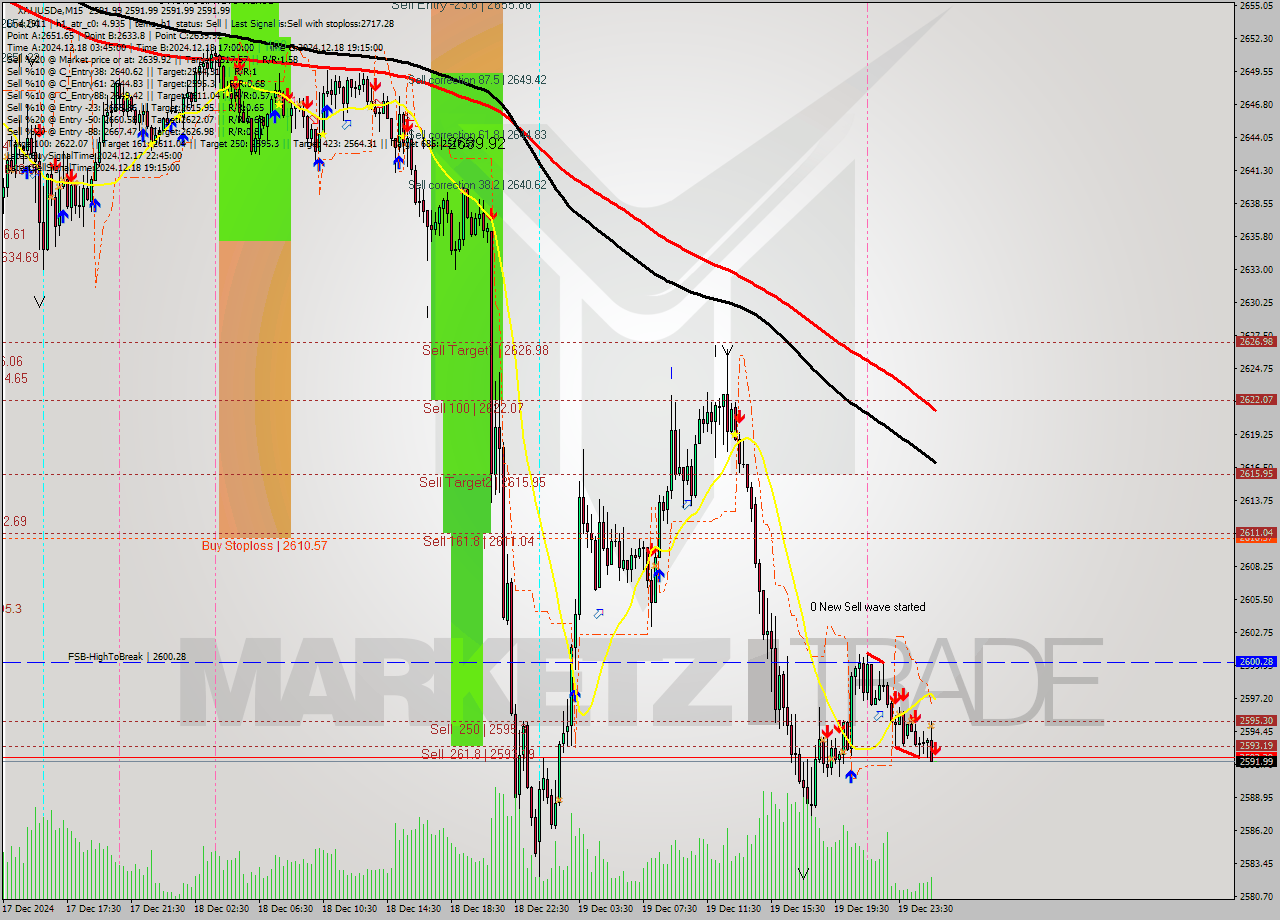Click the 'Sell Target2 | 2615.95' label
The height and width of the screenshot is (920, 1280).
pyautogui.click(x=482, y=482)
